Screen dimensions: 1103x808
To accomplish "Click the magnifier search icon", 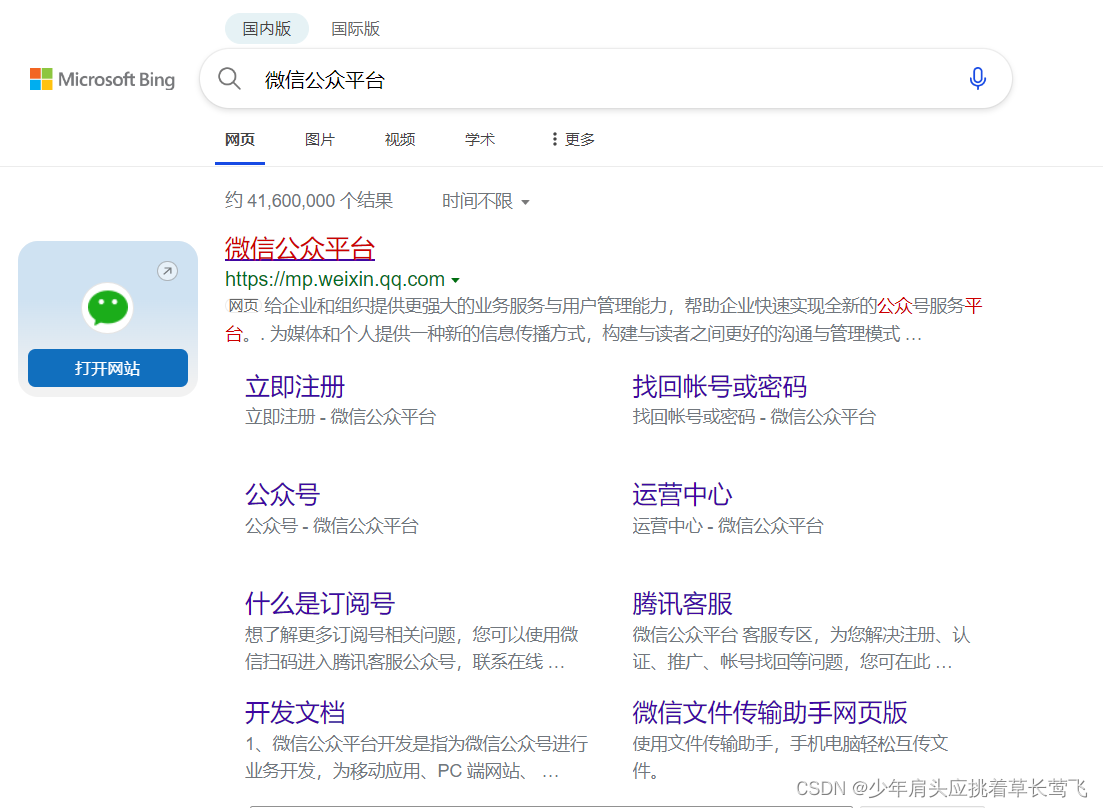I will pos(229,79).
